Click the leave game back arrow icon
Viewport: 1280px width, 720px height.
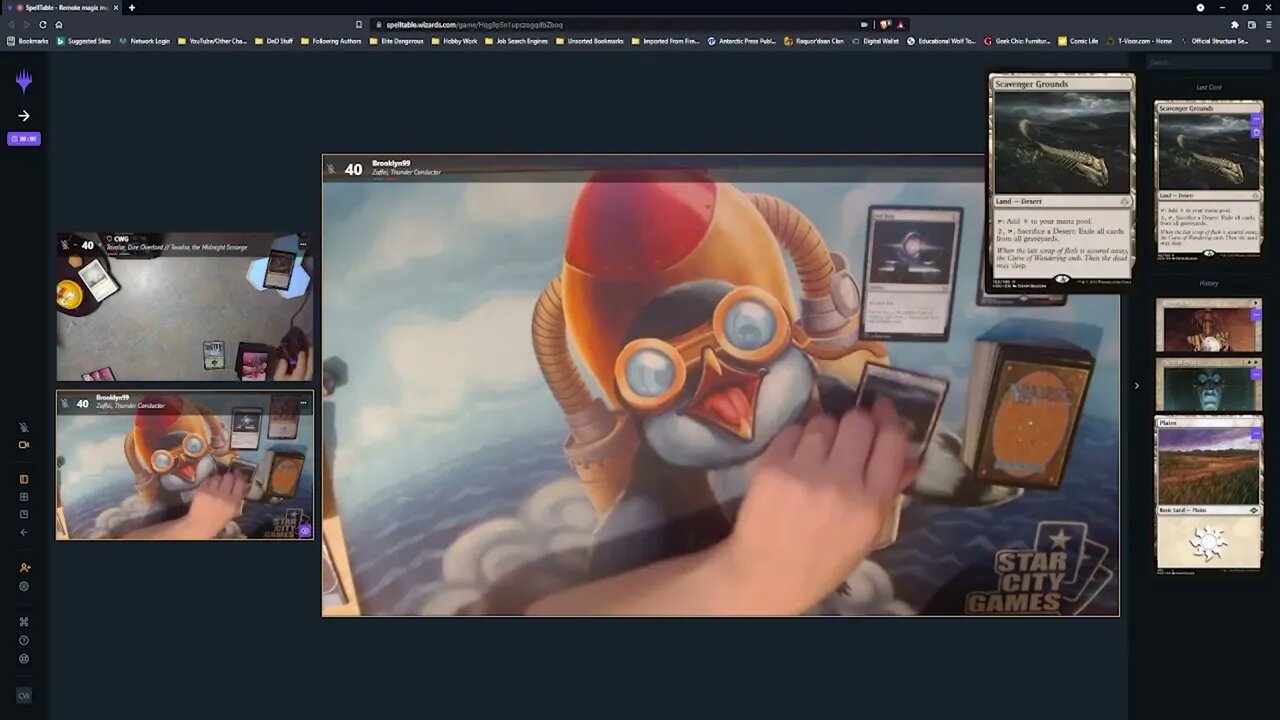tap(24, 532)
